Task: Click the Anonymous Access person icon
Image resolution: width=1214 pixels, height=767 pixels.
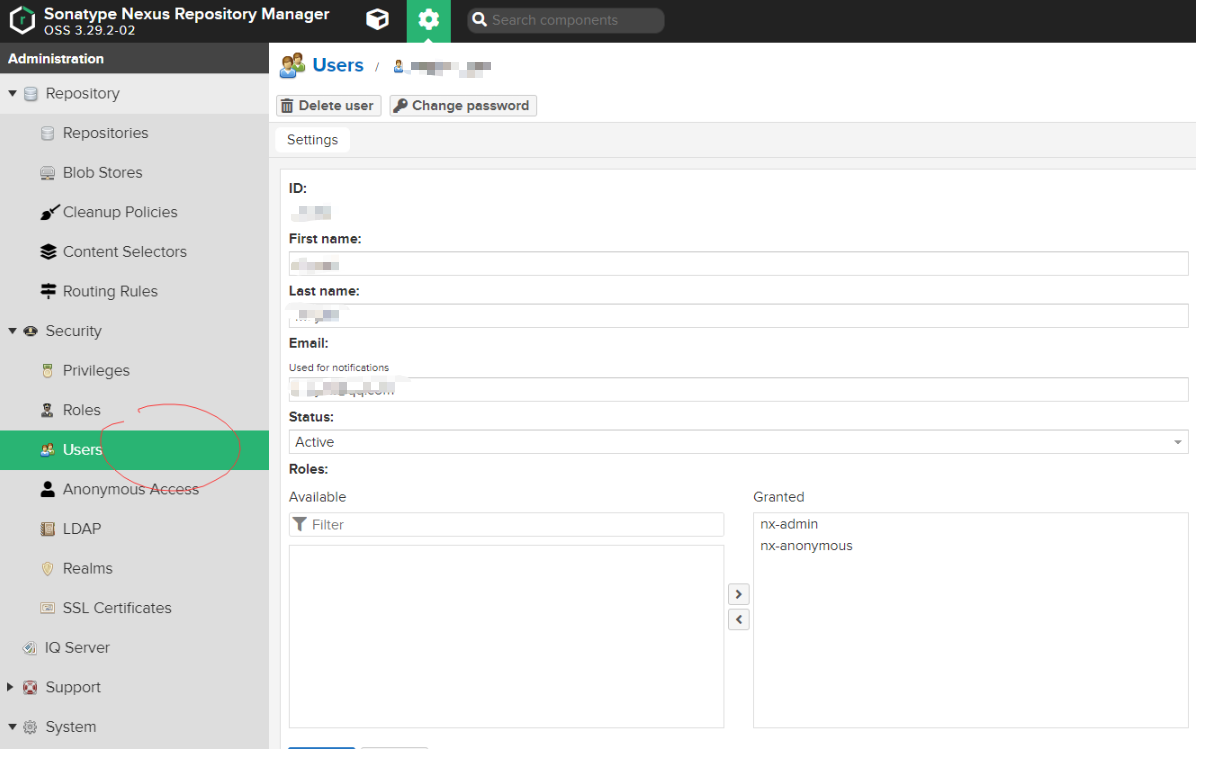Action: (x=47, y=489)
